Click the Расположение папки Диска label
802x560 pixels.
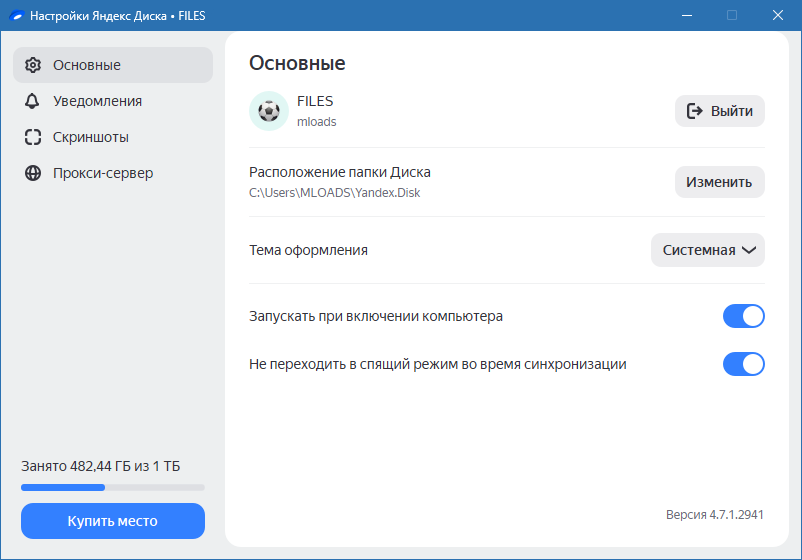340,172
